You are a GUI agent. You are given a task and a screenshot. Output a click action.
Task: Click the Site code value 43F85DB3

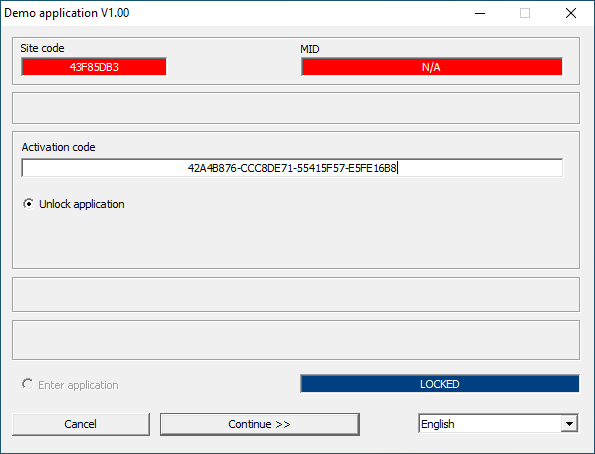[94, 67]
